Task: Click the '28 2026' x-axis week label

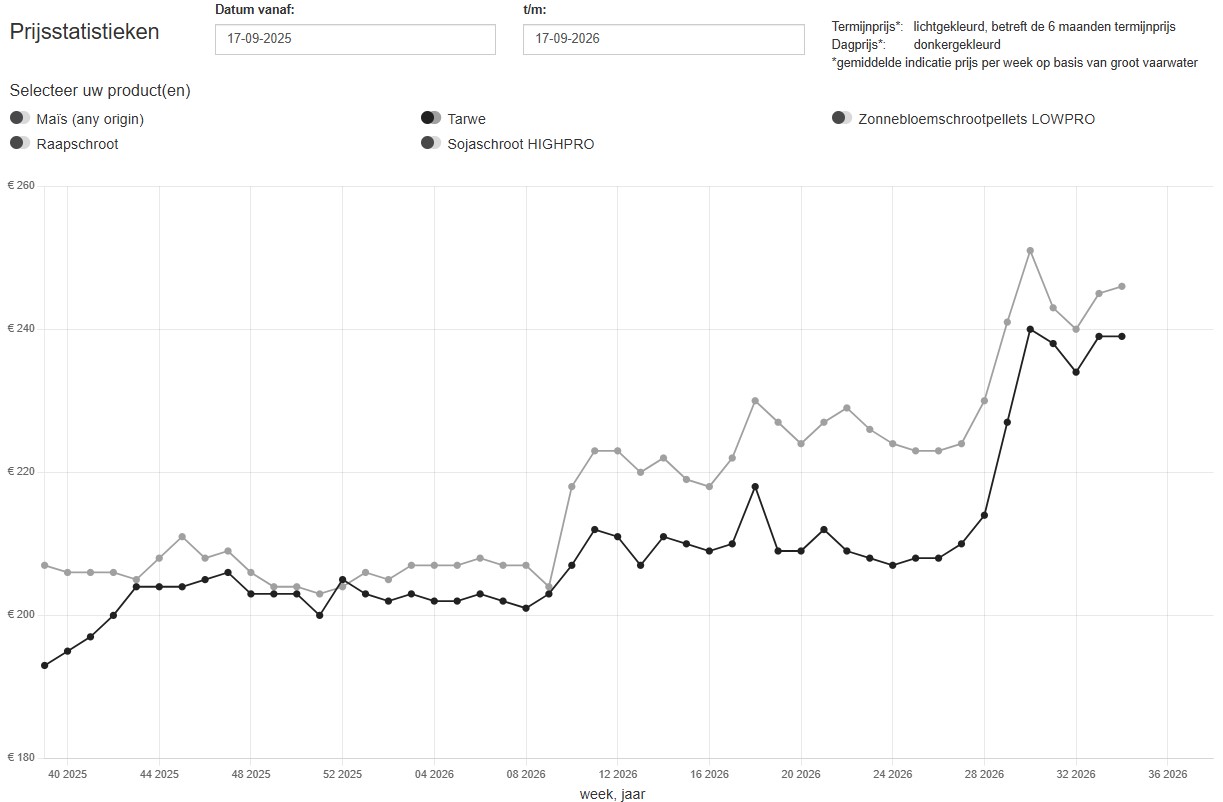Action: coord(984,774)
